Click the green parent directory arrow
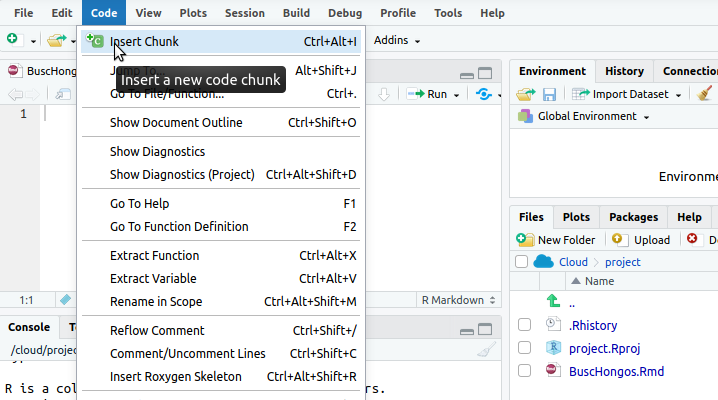 tap(552, 302)
